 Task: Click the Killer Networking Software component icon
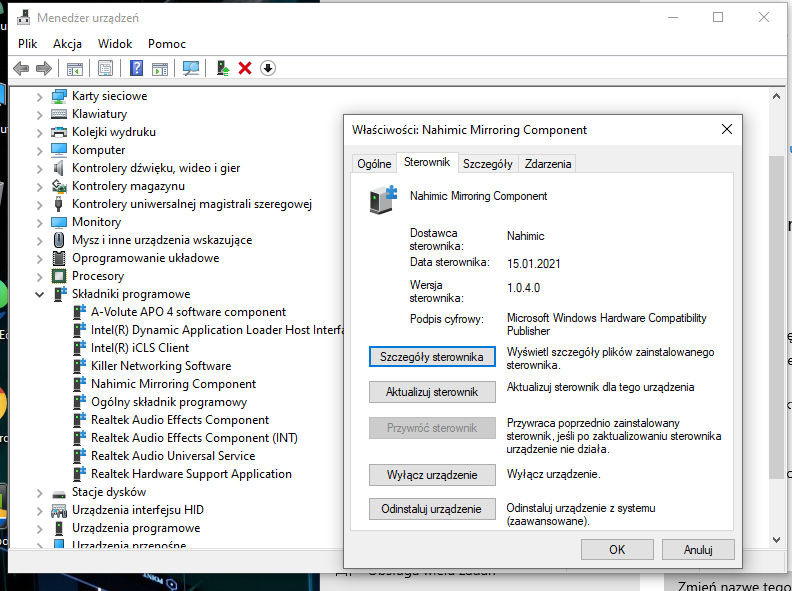point(79,366)
